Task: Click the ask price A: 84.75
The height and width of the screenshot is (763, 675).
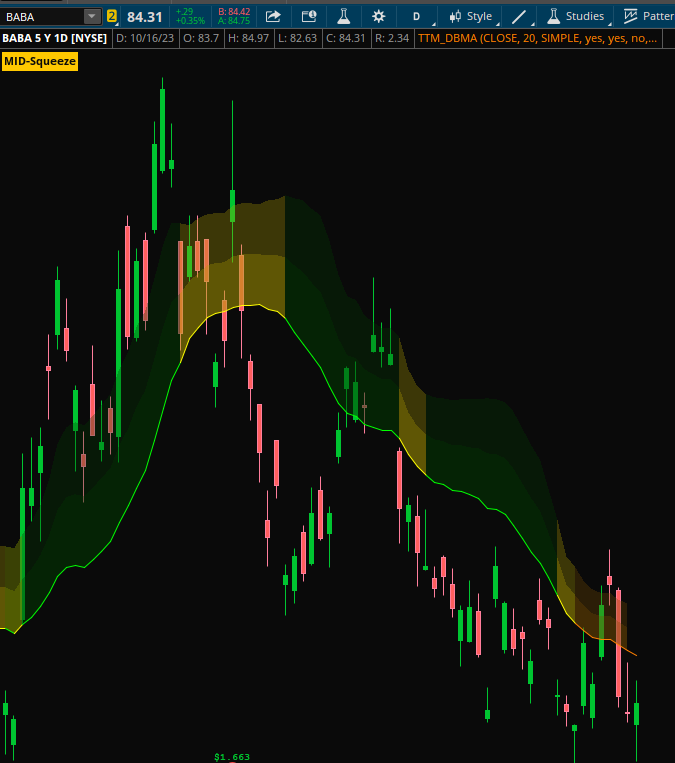Action: (234, 21)
